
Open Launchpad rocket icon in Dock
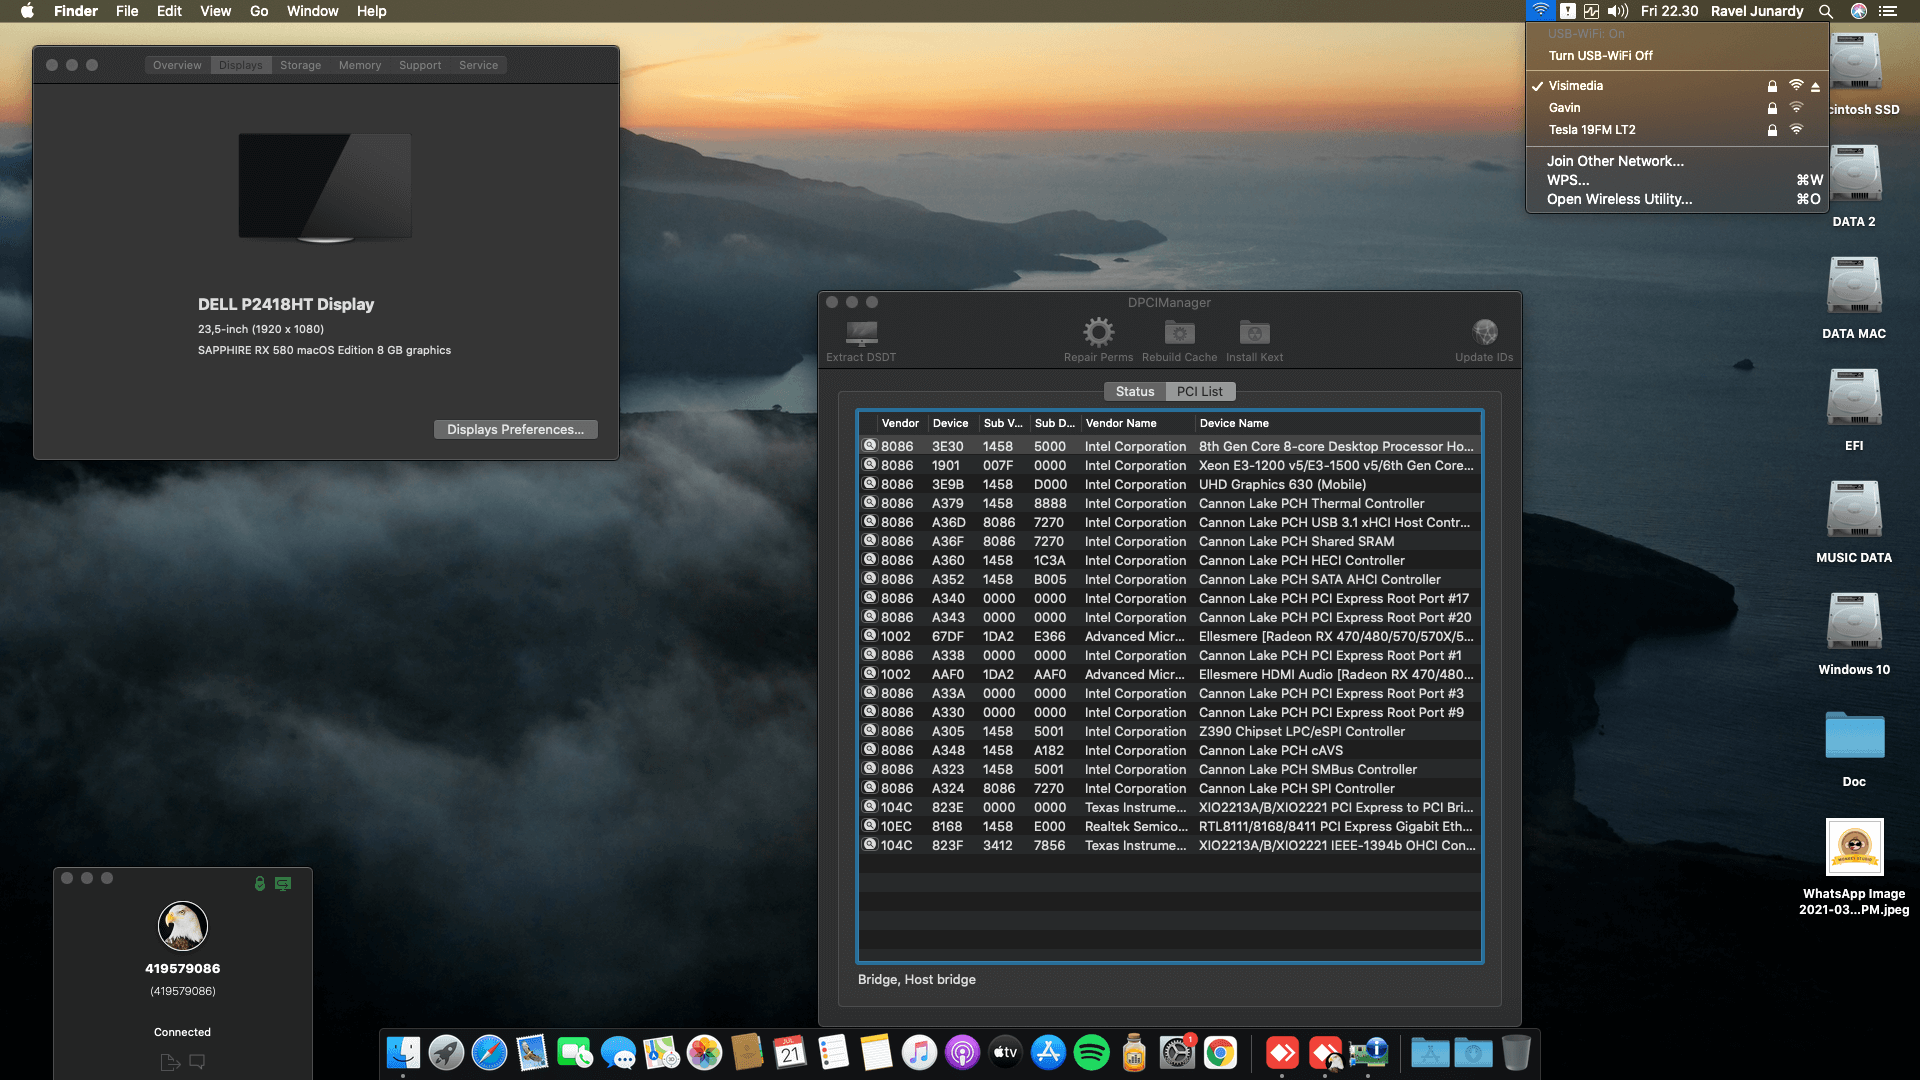[x=446, y=1052]
